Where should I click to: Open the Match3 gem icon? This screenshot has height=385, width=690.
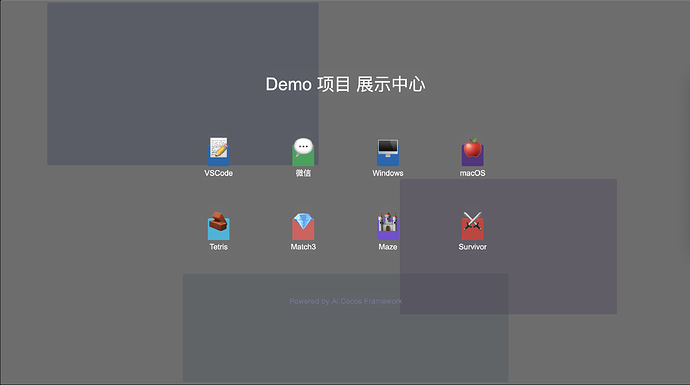click(x=303, y=226)
